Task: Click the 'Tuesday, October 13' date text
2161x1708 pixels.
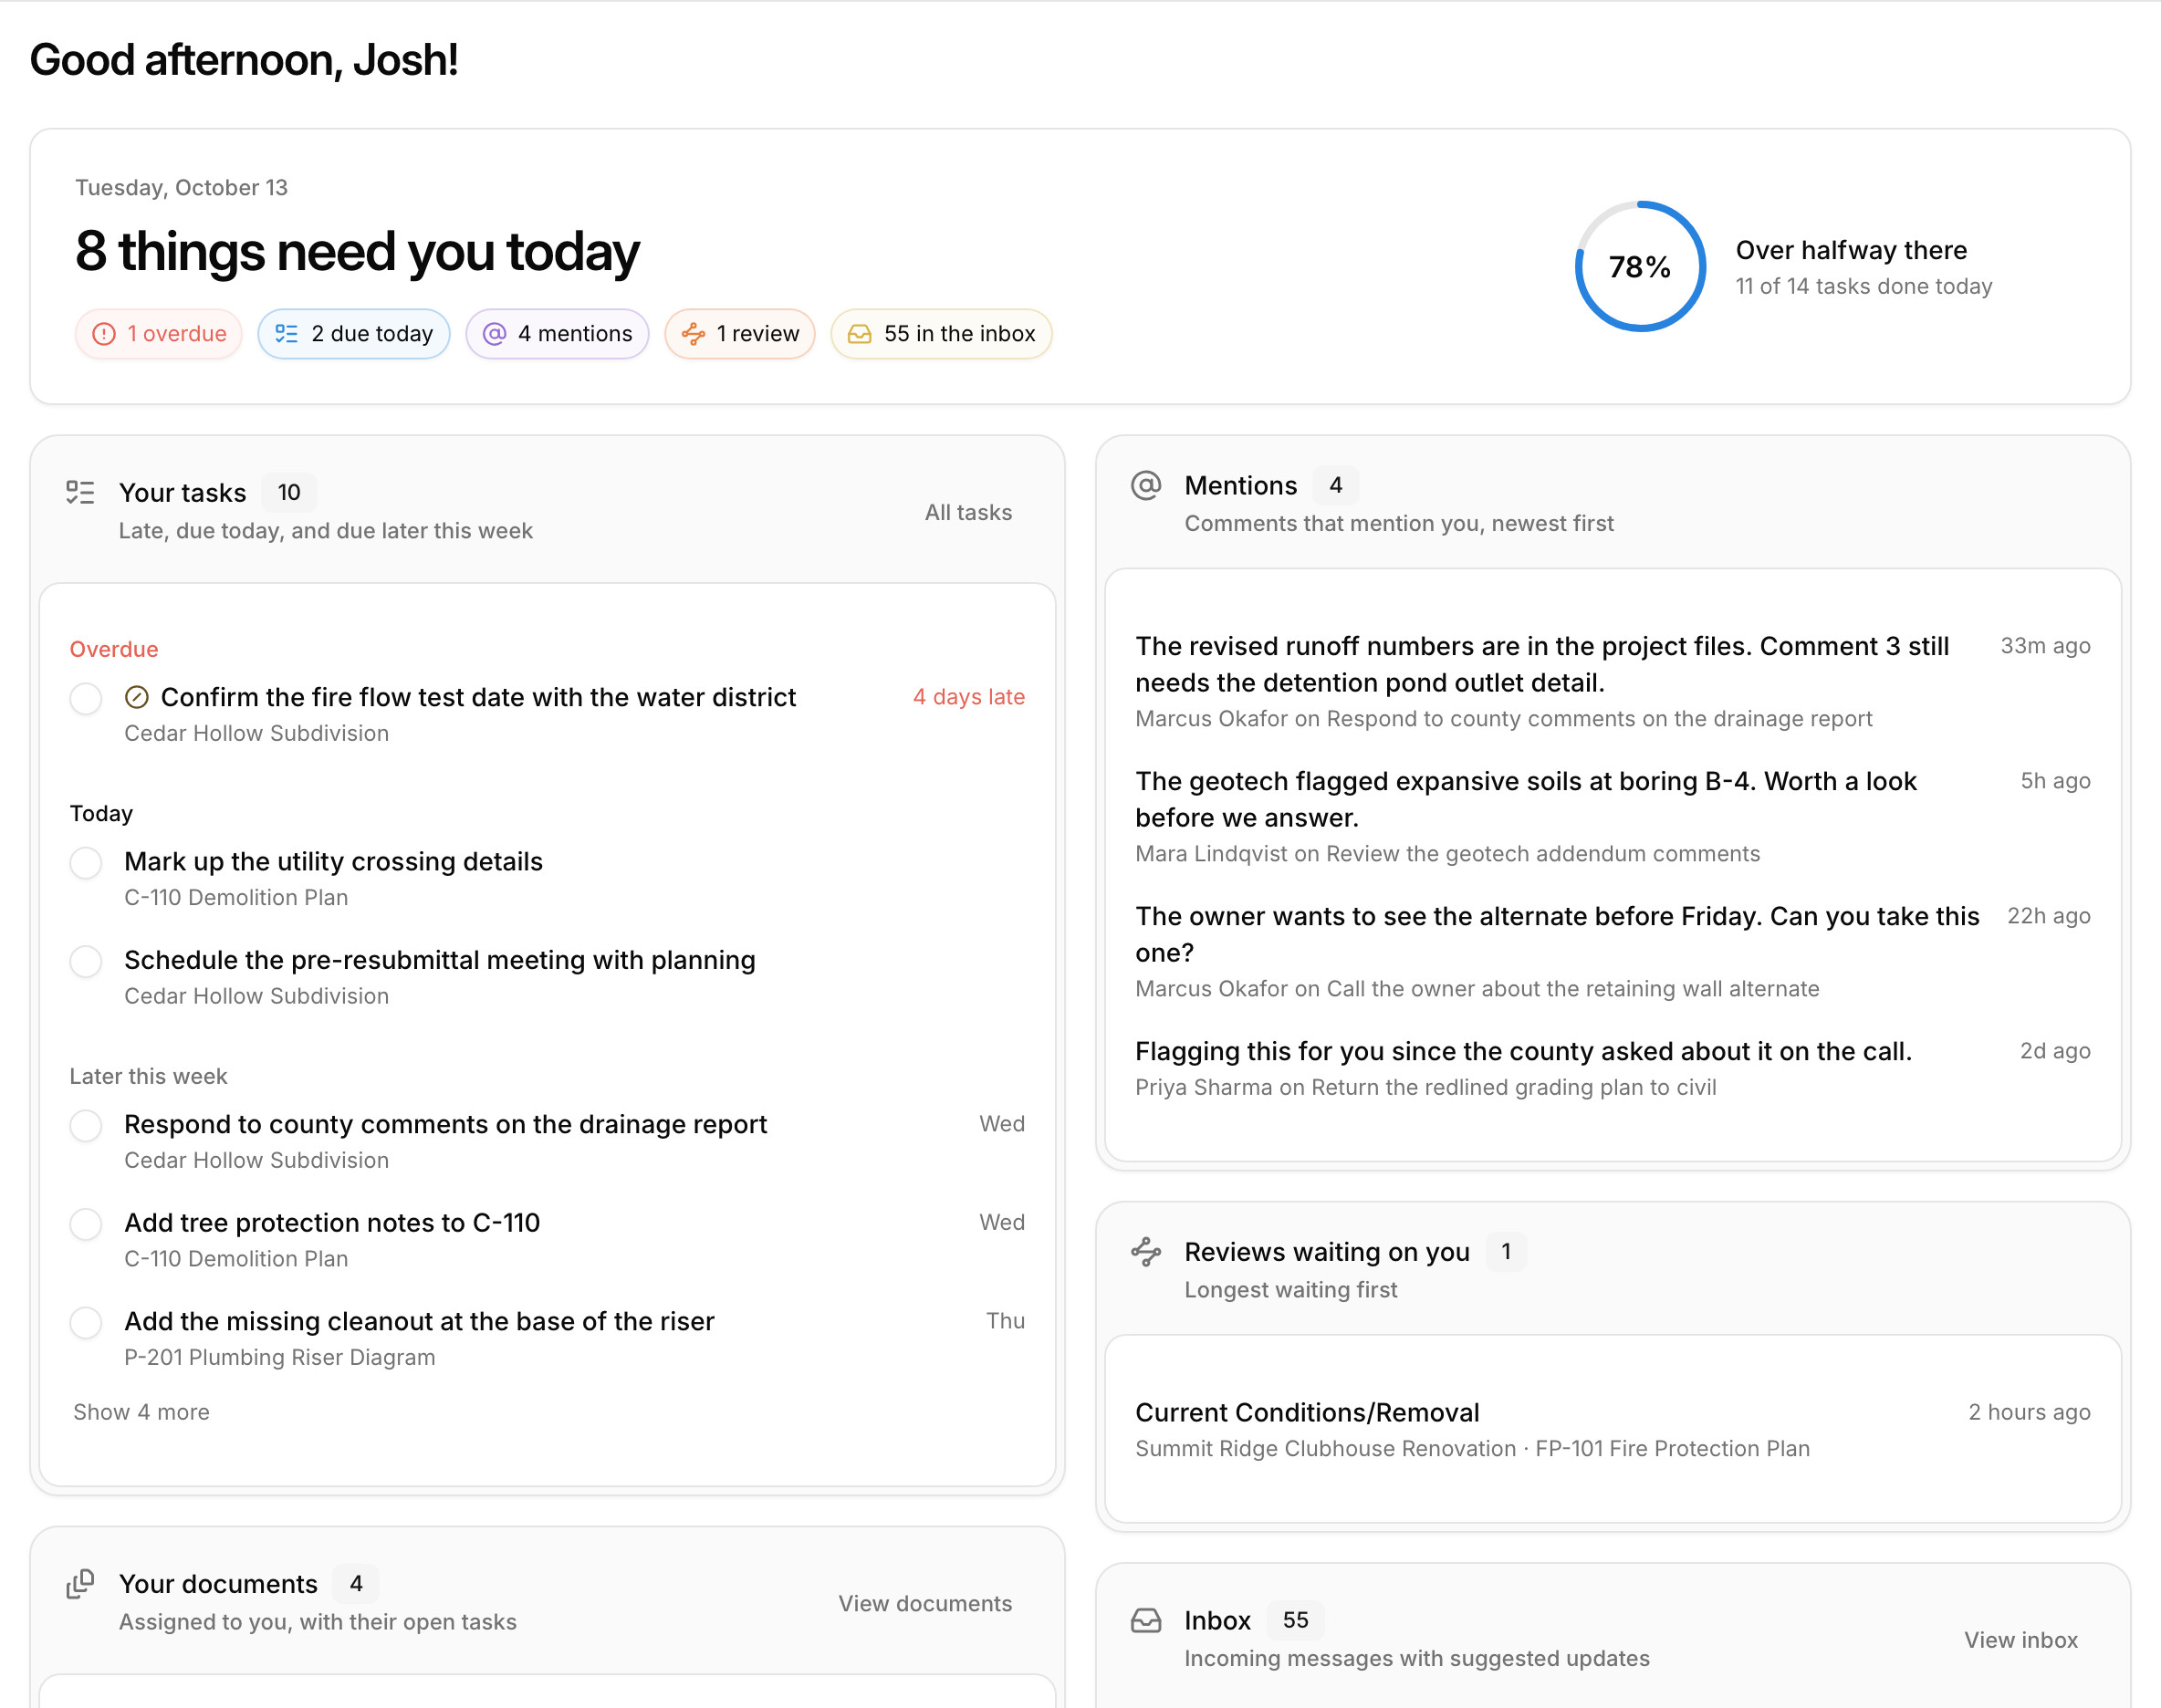Action: pos(182,188)
